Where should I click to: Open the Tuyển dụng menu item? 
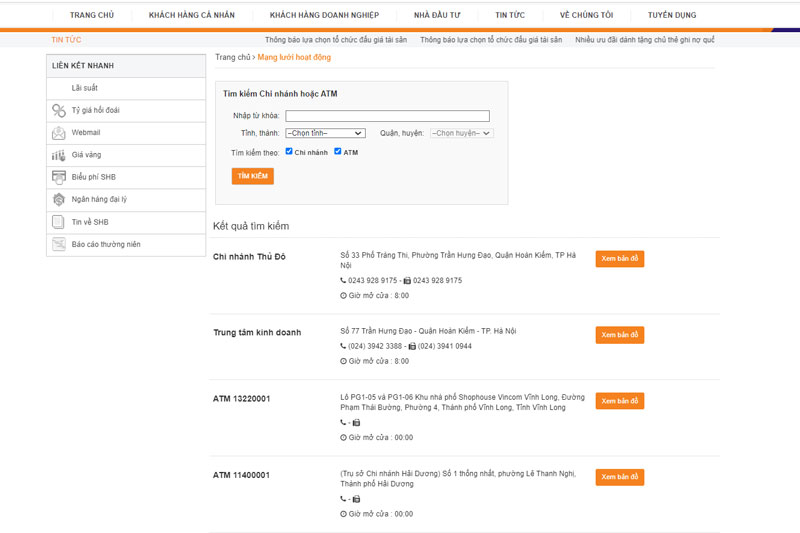(x=672, y=15)
